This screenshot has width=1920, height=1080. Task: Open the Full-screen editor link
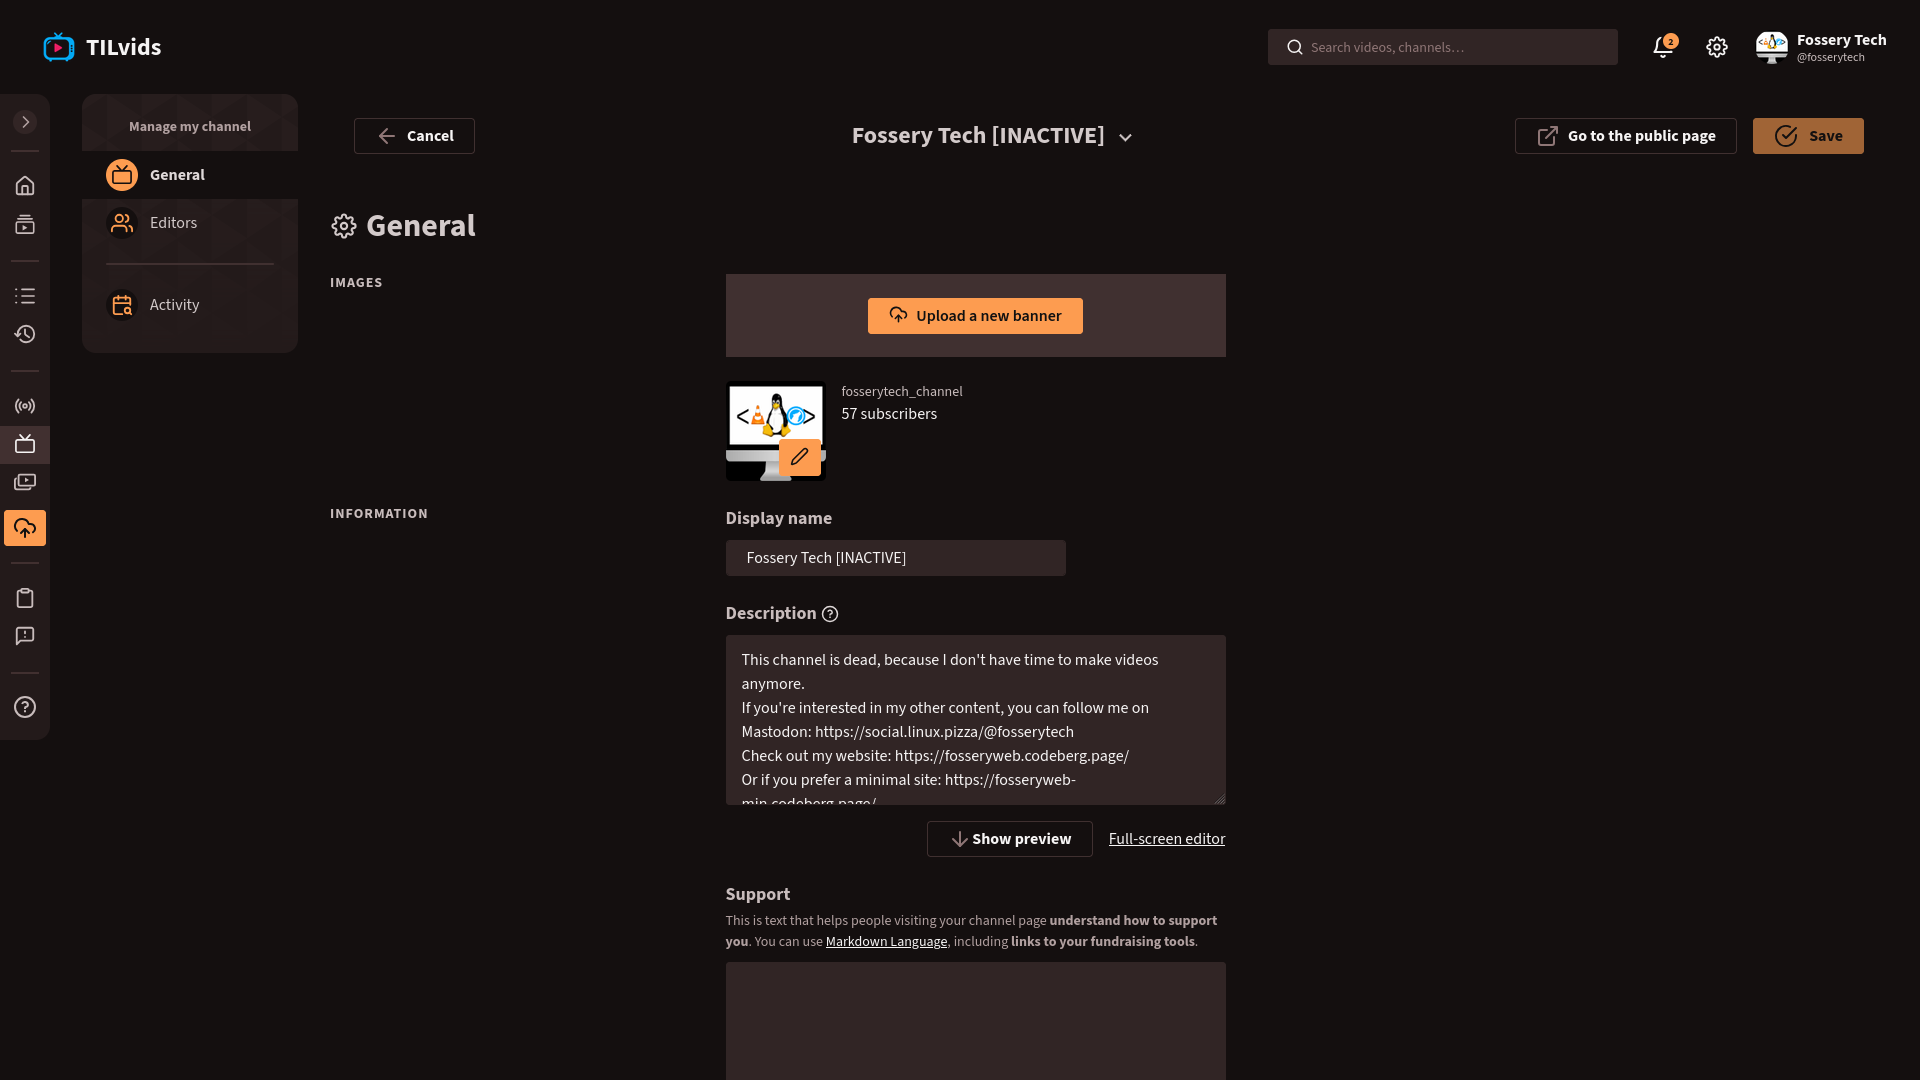[x=1167, y=839]
